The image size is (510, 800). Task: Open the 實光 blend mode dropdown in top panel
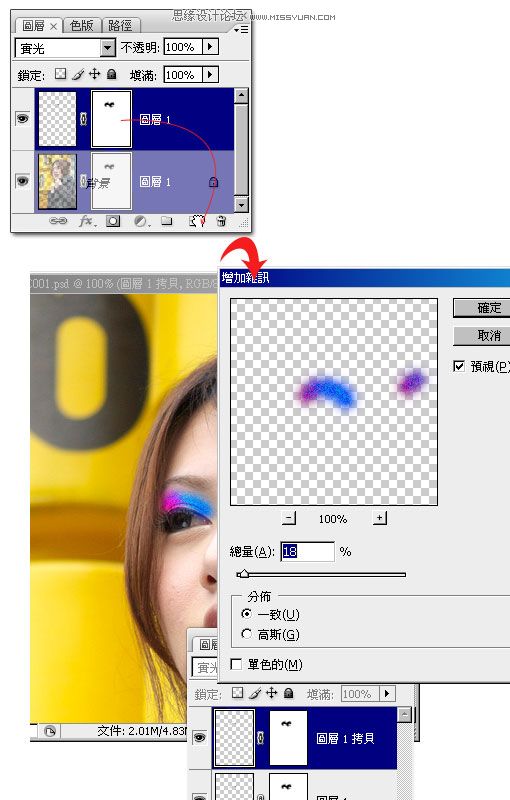click(107, 48)
